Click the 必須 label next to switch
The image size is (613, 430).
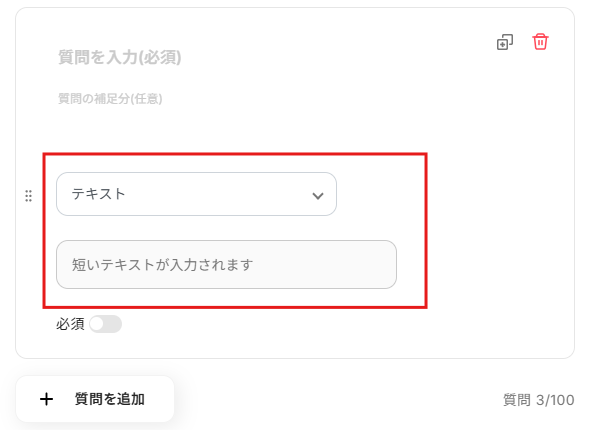click(70, 324)
